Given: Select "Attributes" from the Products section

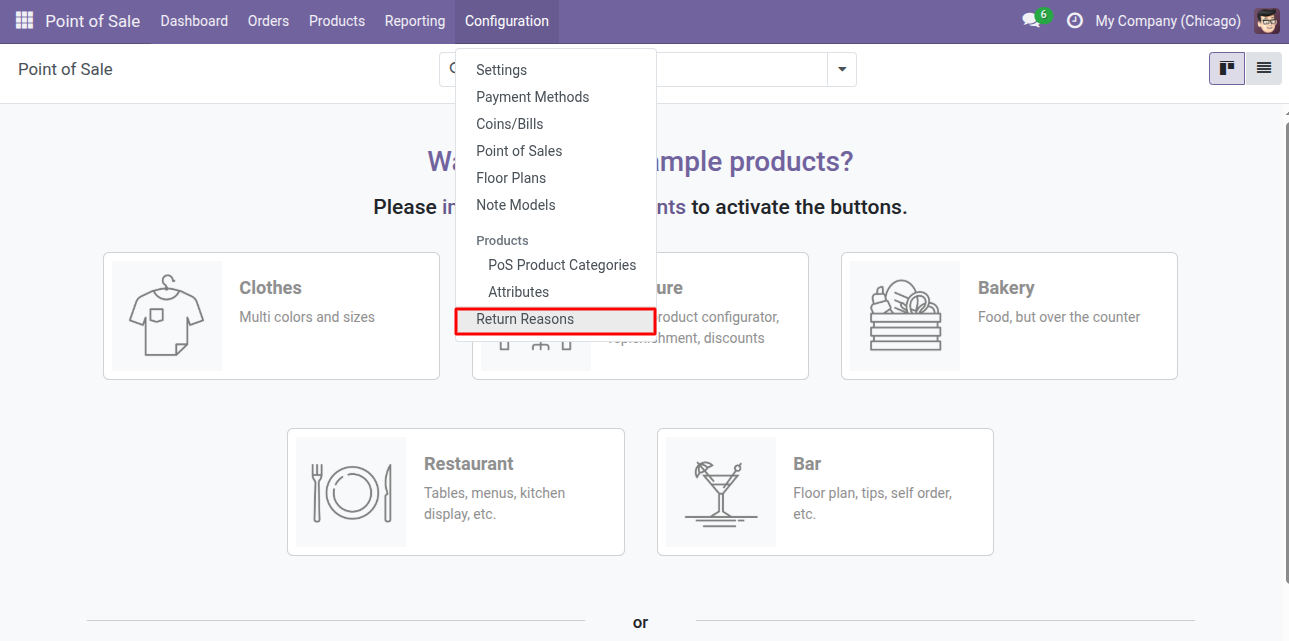Looking at the screenshot, I should (518, 292).
